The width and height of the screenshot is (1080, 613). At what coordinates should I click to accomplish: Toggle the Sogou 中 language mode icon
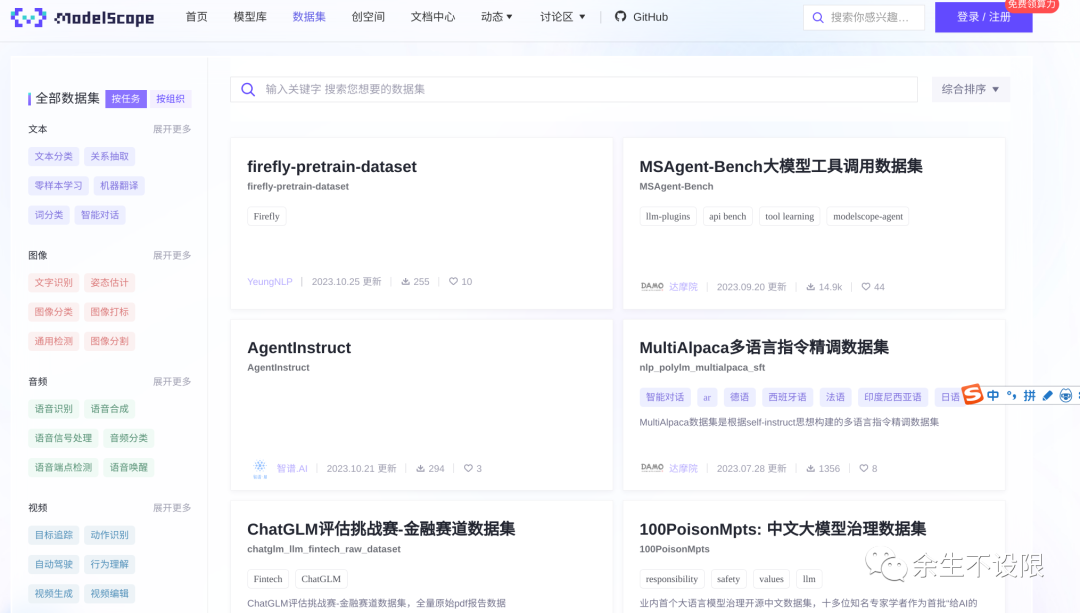point(993,395)
